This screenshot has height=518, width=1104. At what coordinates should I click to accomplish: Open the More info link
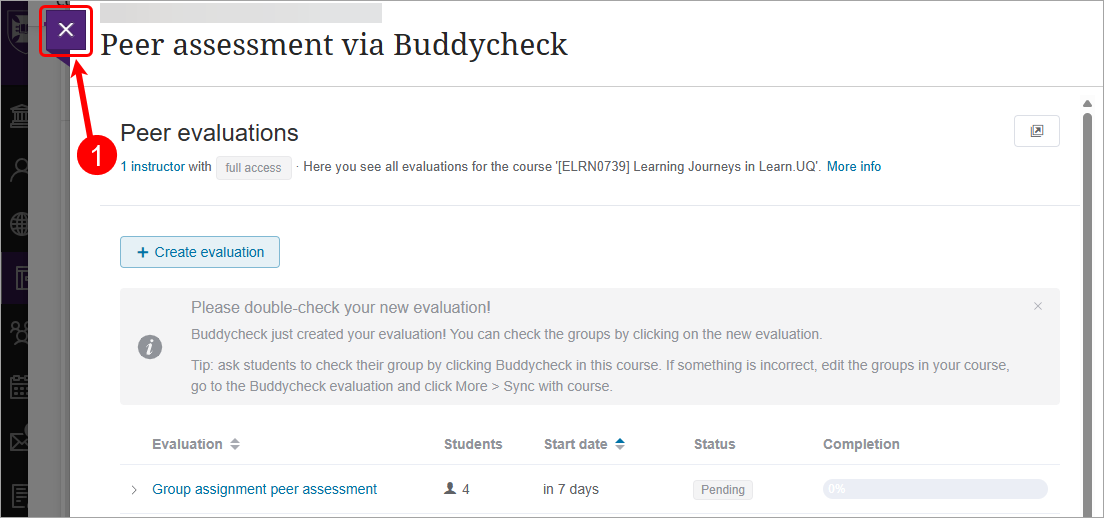tap(853, 167)
